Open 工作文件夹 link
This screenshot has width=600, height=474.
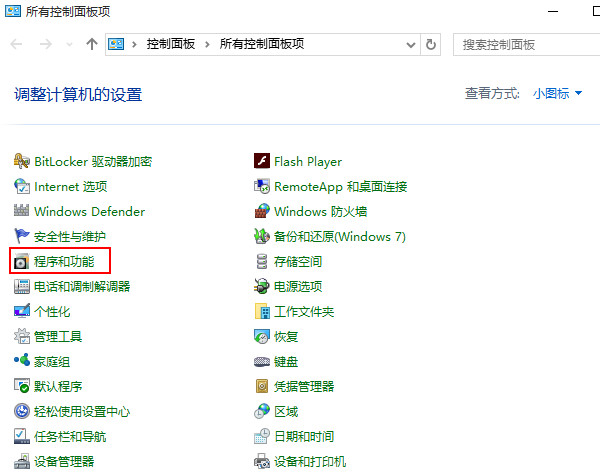[304, 311]
